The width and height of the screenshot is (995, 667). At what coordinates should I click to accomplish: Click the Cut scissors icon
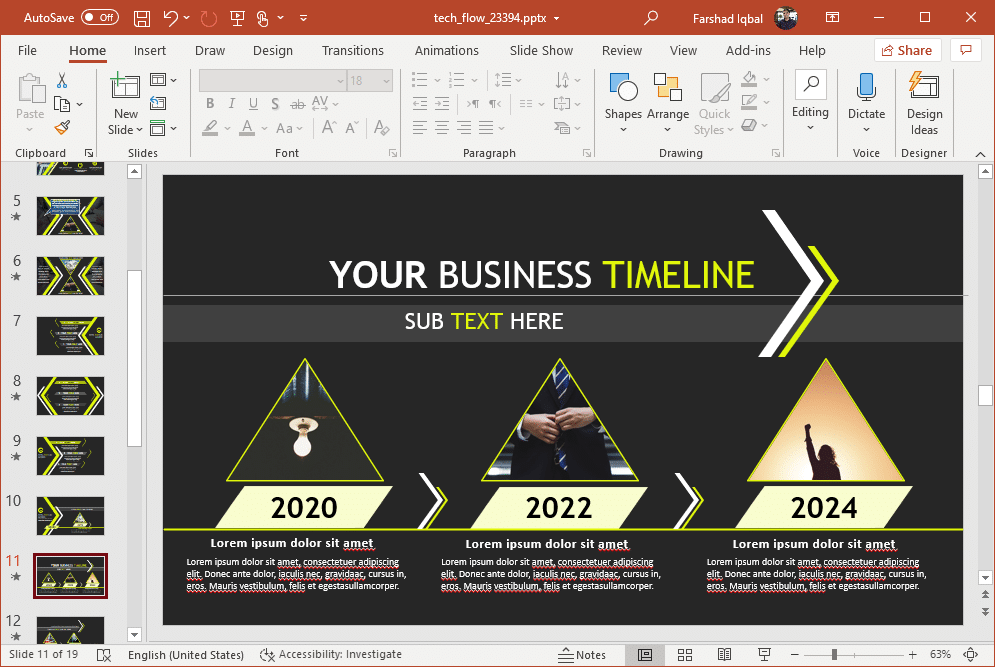tap(62, 81)
